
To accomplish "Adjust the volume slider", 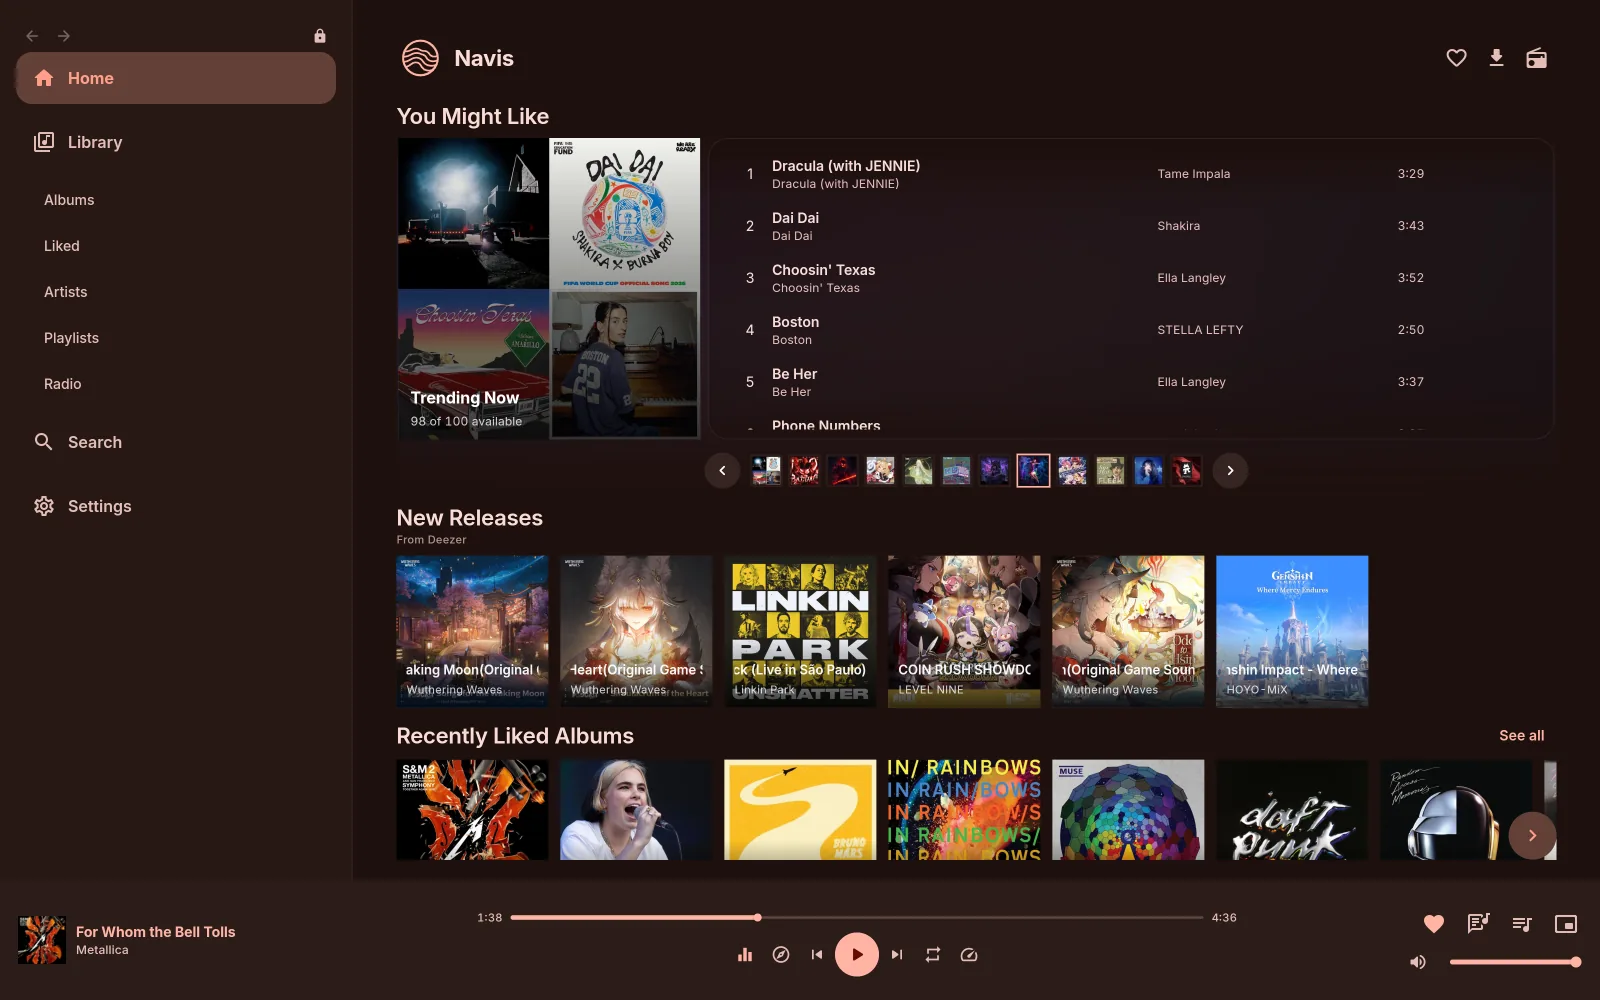I will [x=1514, y=962].
